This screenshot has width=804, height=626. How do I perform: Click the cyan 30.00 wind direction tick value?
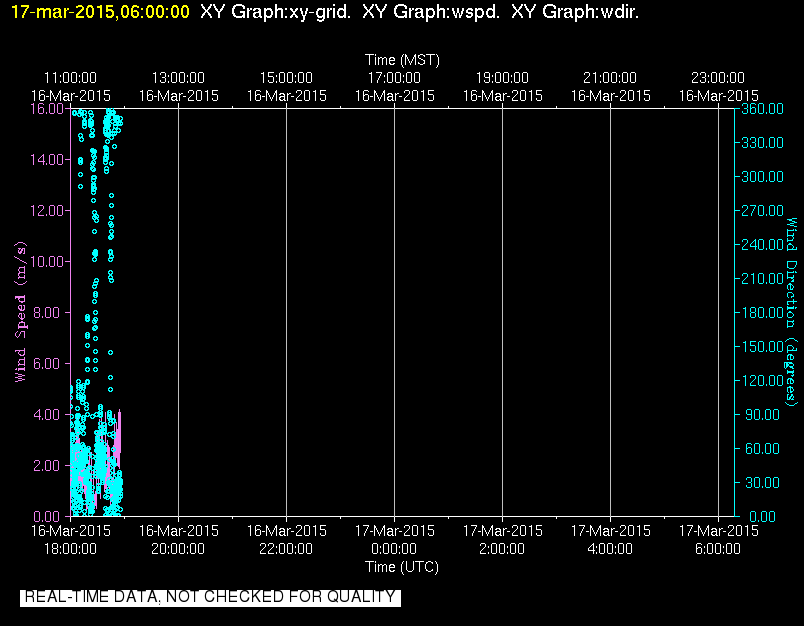(x=762, y=482)
